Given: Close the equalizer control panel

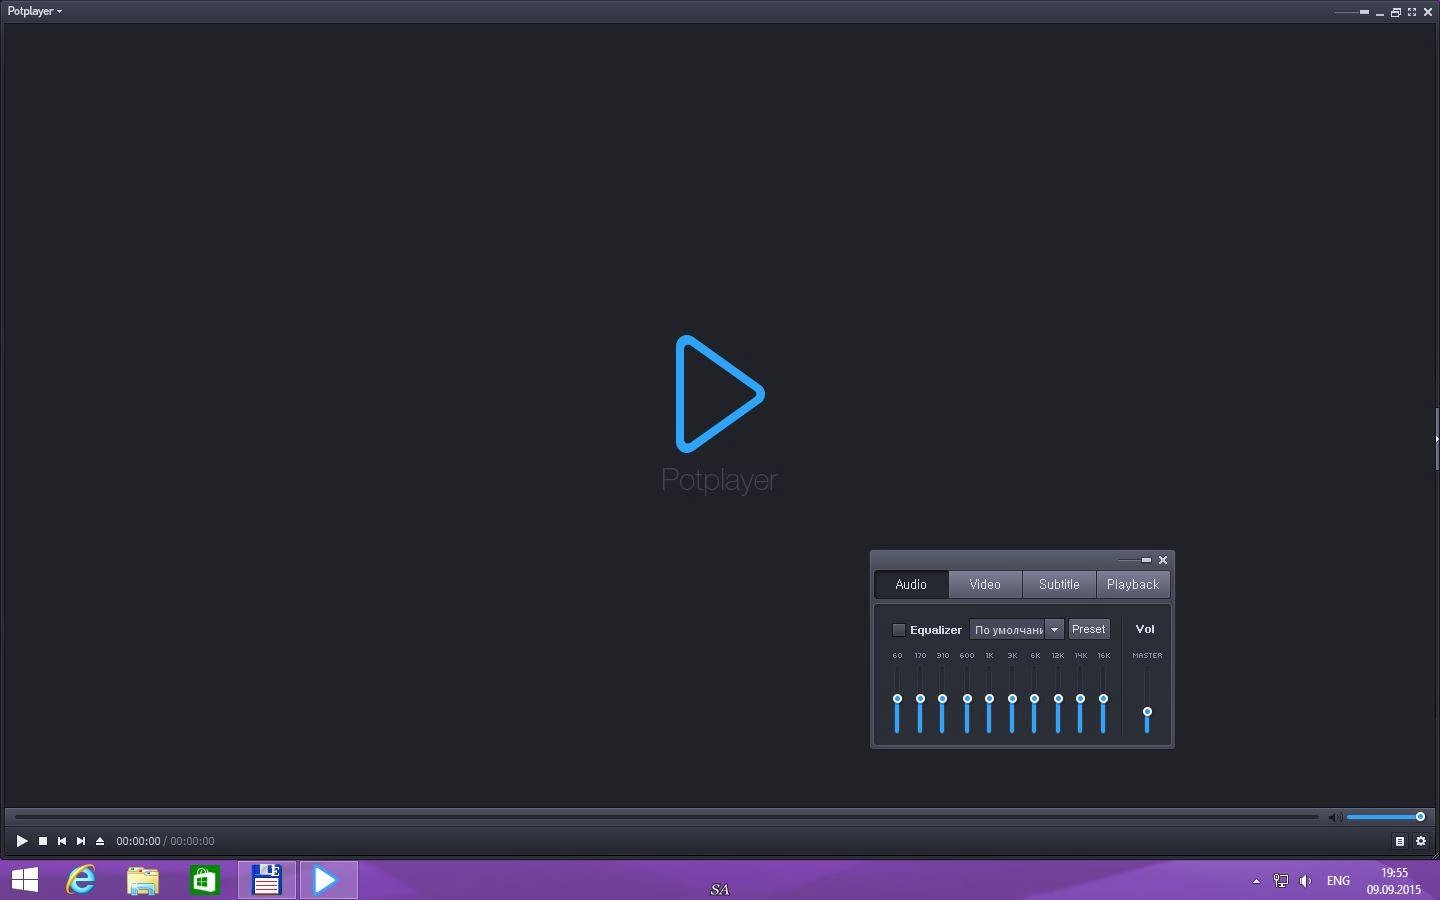Looking at the screenshot, I should pyautogui.click(x=1163, y=560).
